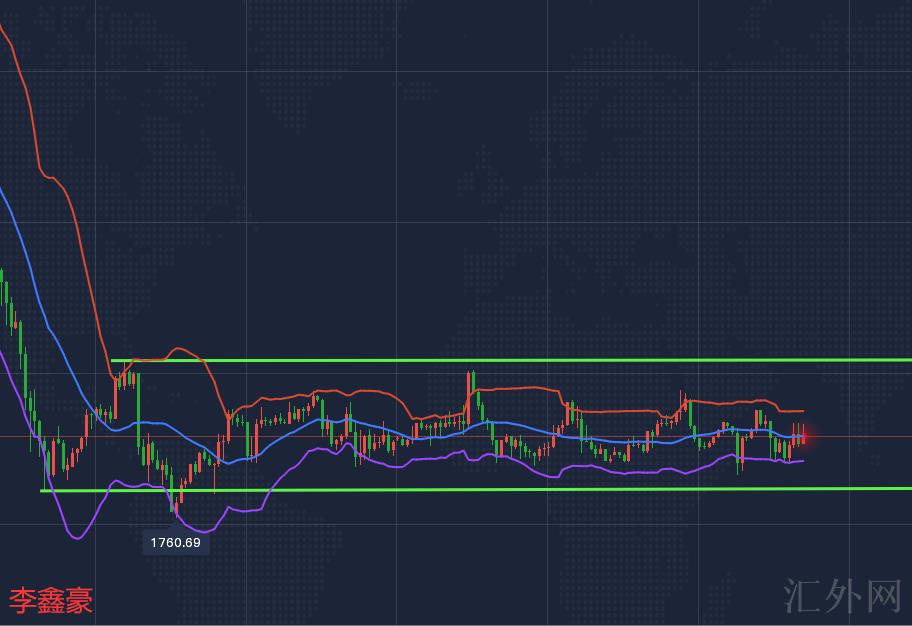Click the glowing red current price dot
This screenshot has width=912, height=626.
coord(804,436)
